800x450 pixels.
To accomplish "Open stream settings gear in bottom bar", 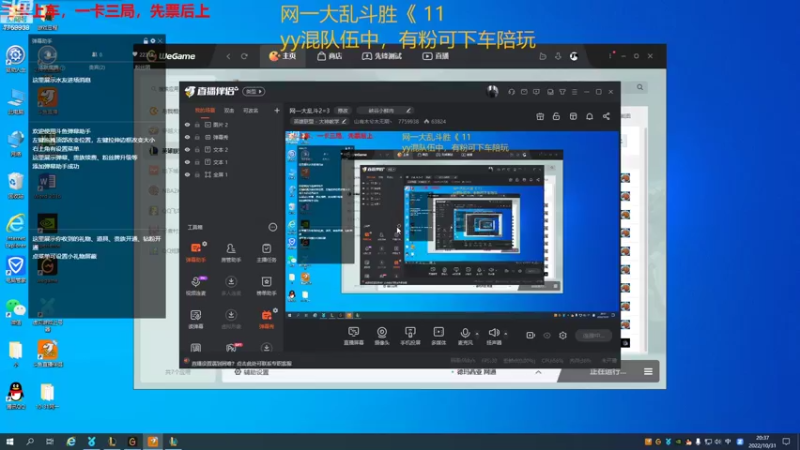I will coord(563,335).
